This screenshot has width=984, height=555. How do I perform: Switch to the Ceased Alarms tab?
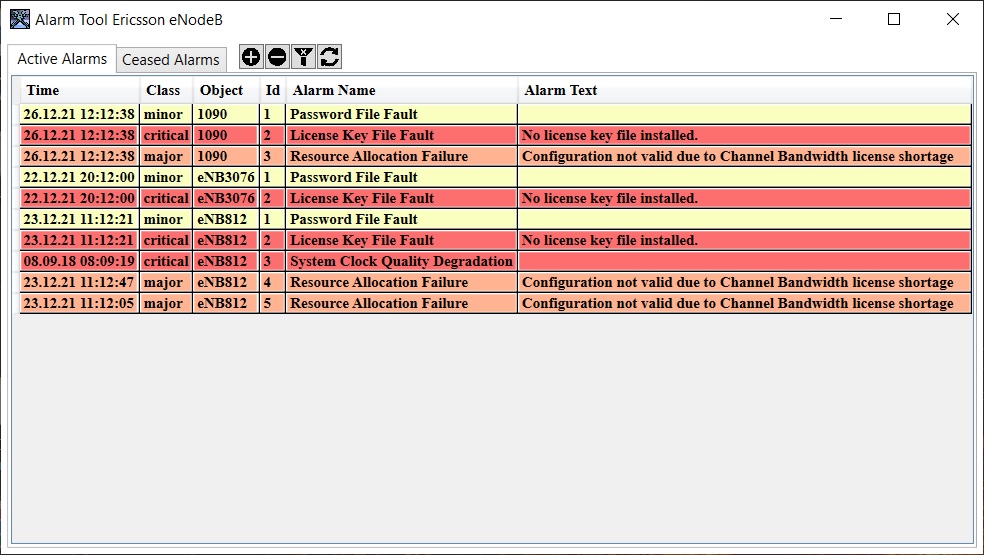tap(170, 60)
